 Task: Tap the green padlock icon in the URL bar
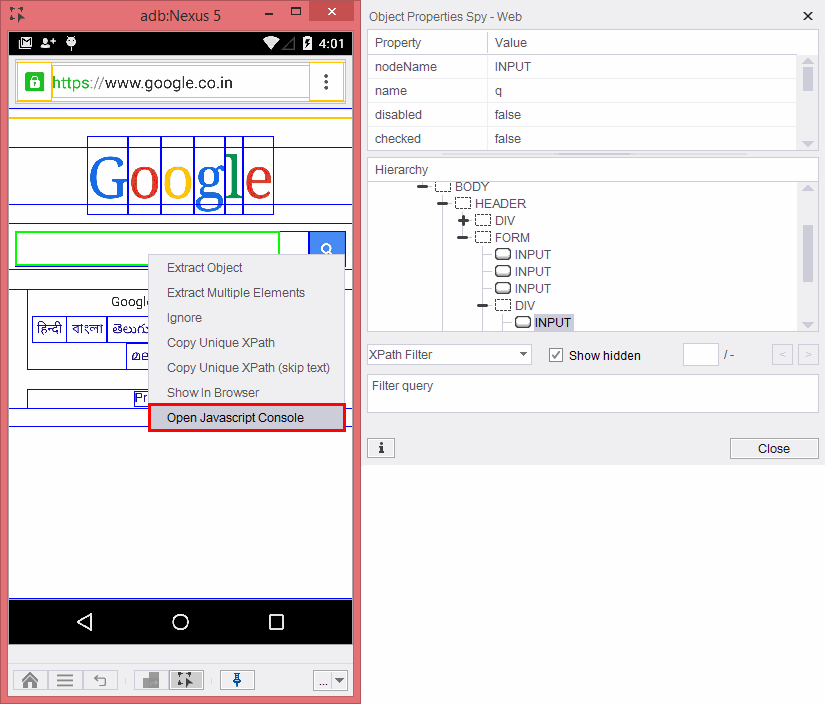[34, 82]
